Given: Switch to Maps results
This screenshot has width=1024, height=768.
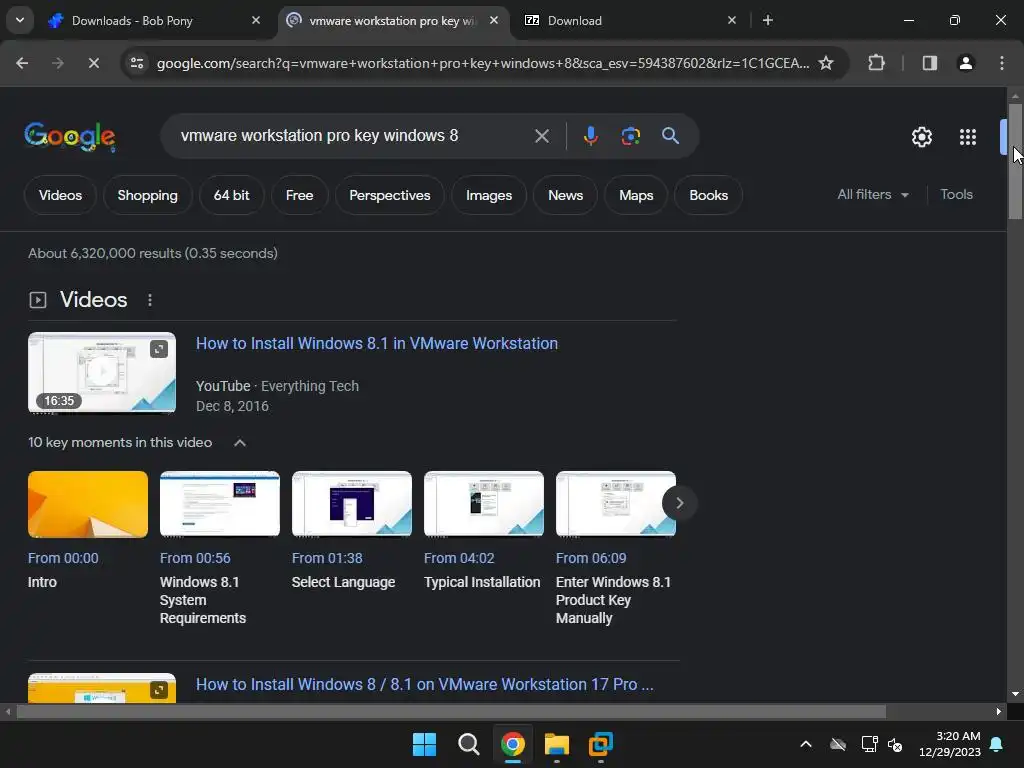Looking at the screenshot, I should pyautogui.click(x=636, y=195).
